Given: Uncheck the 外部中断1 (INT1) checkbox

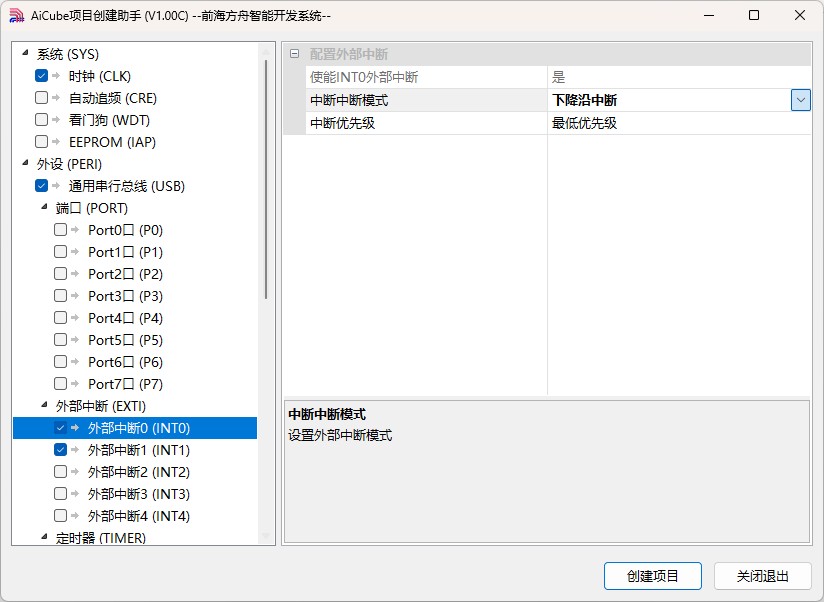Looking at the screenshot, I should click(x=60, y=450).
